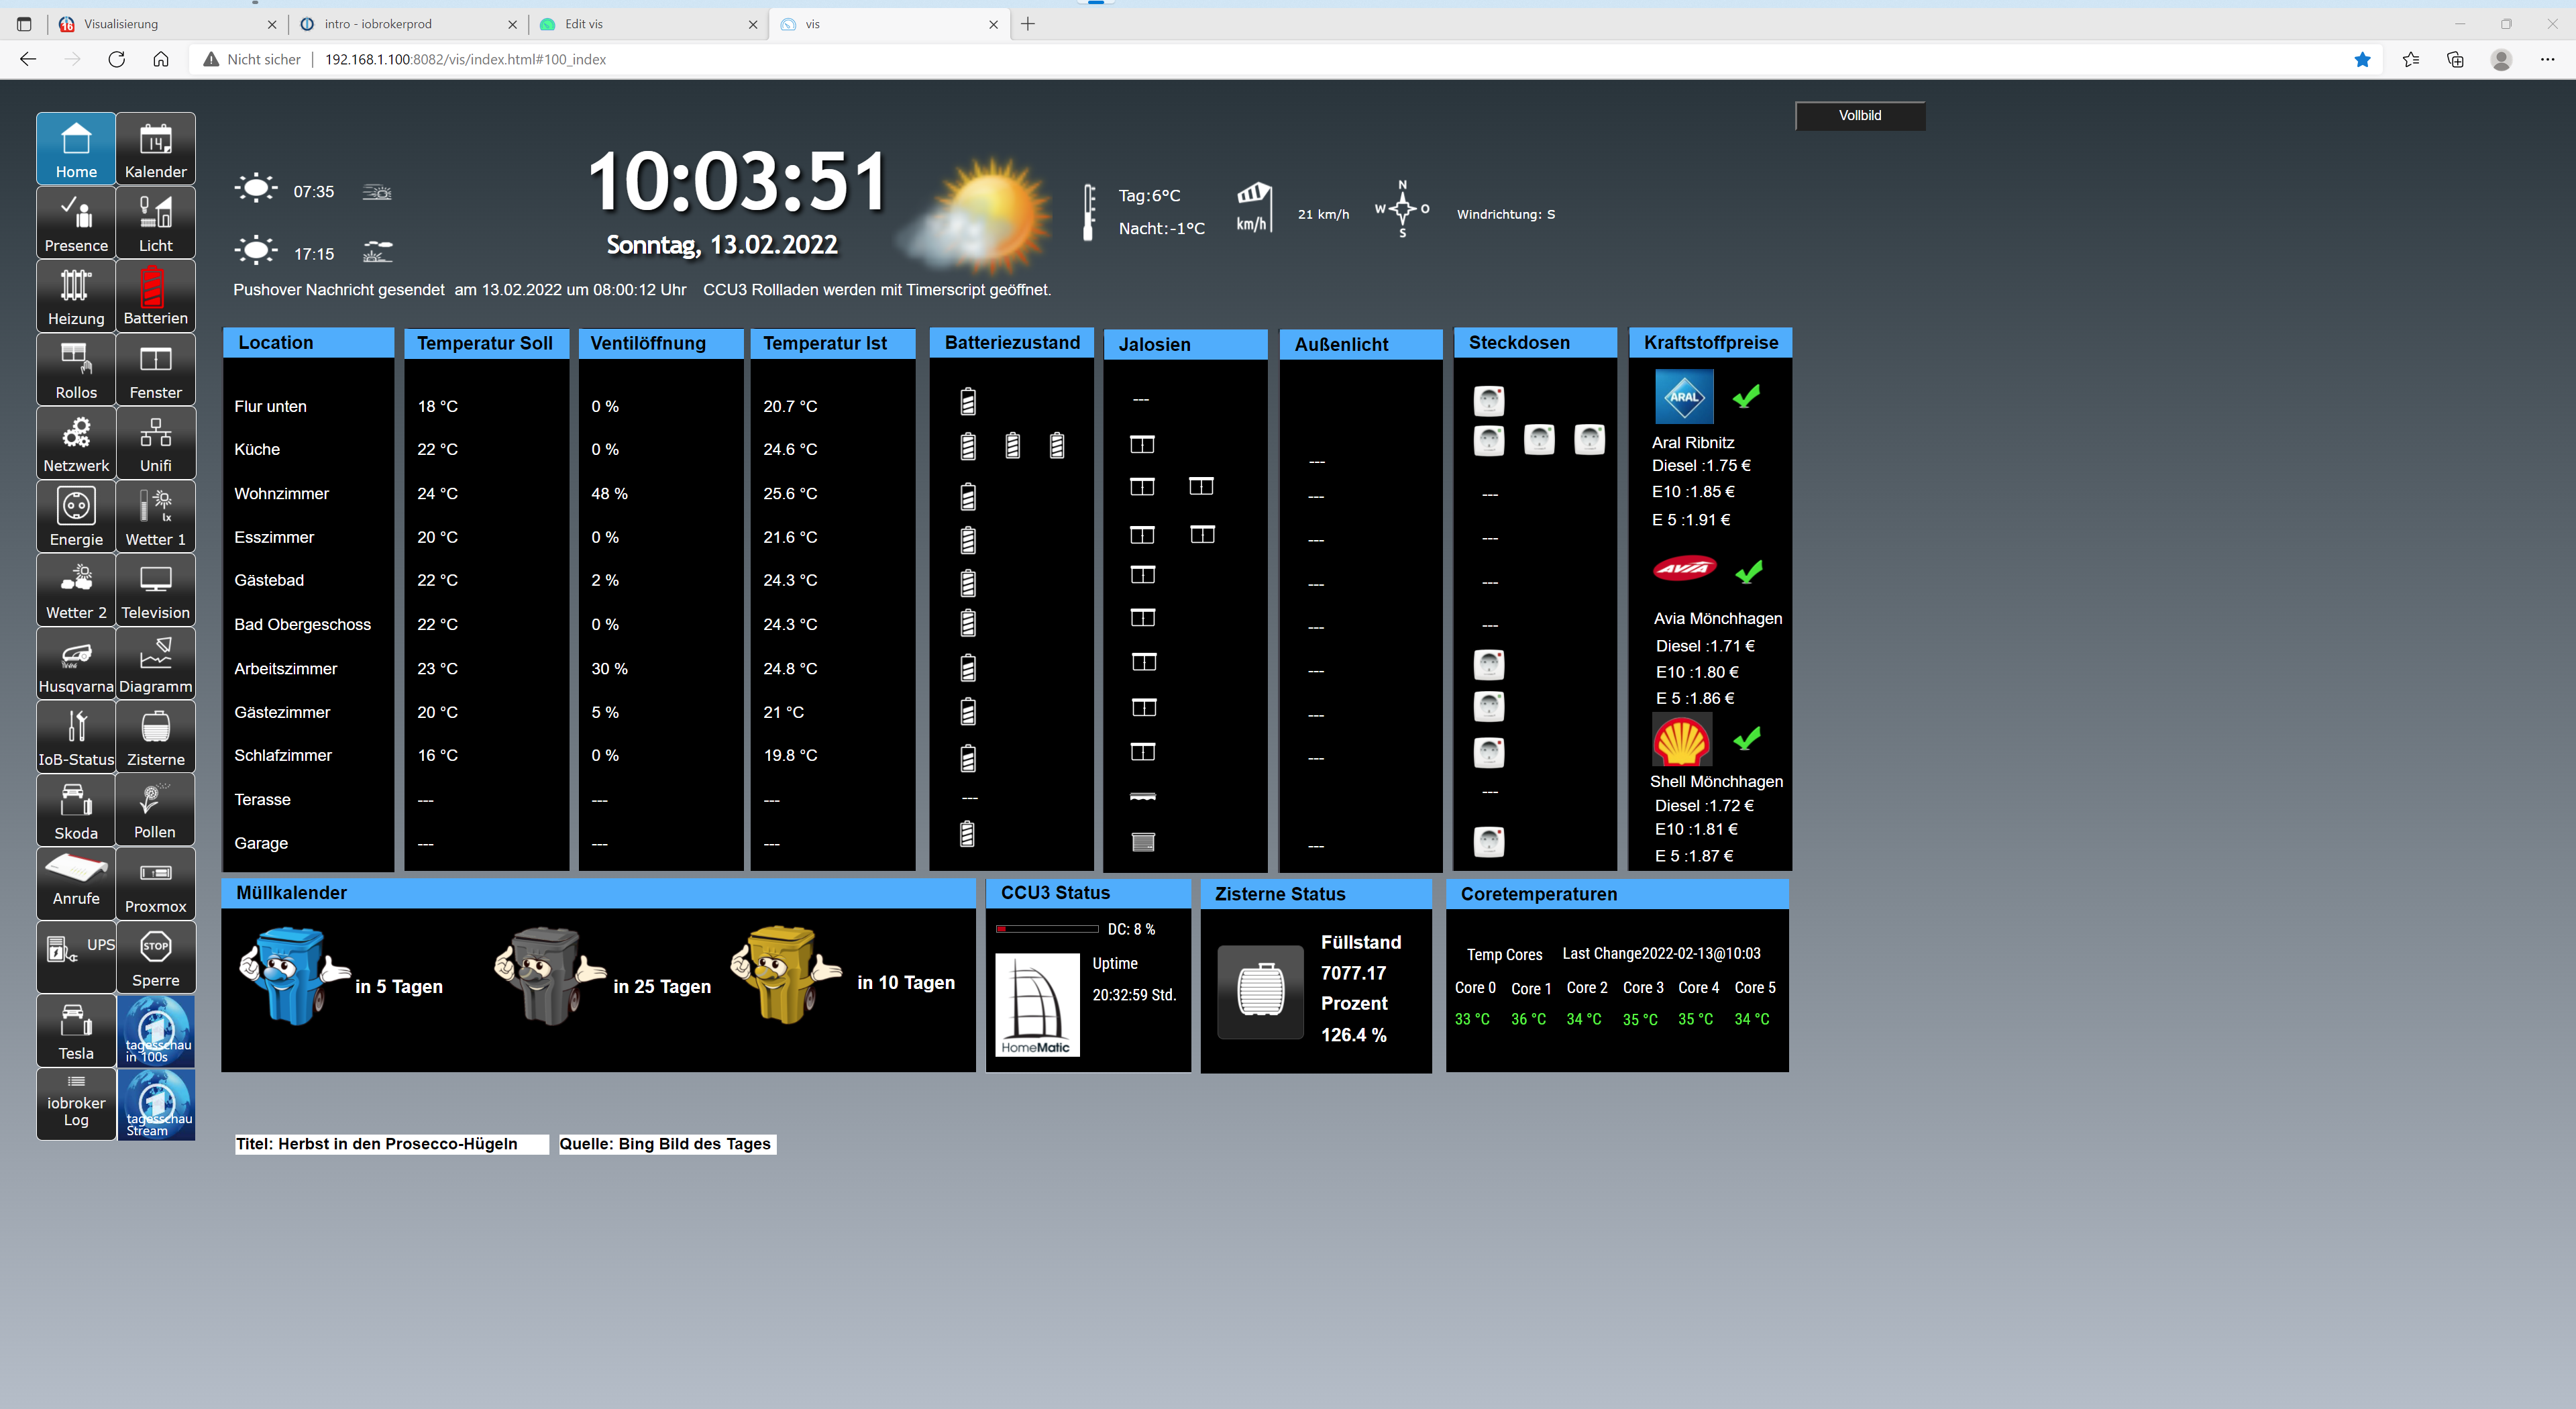Open the Tesla vehicle page
Viewport: 2576px width, 1409px height.
[76, 1030]
